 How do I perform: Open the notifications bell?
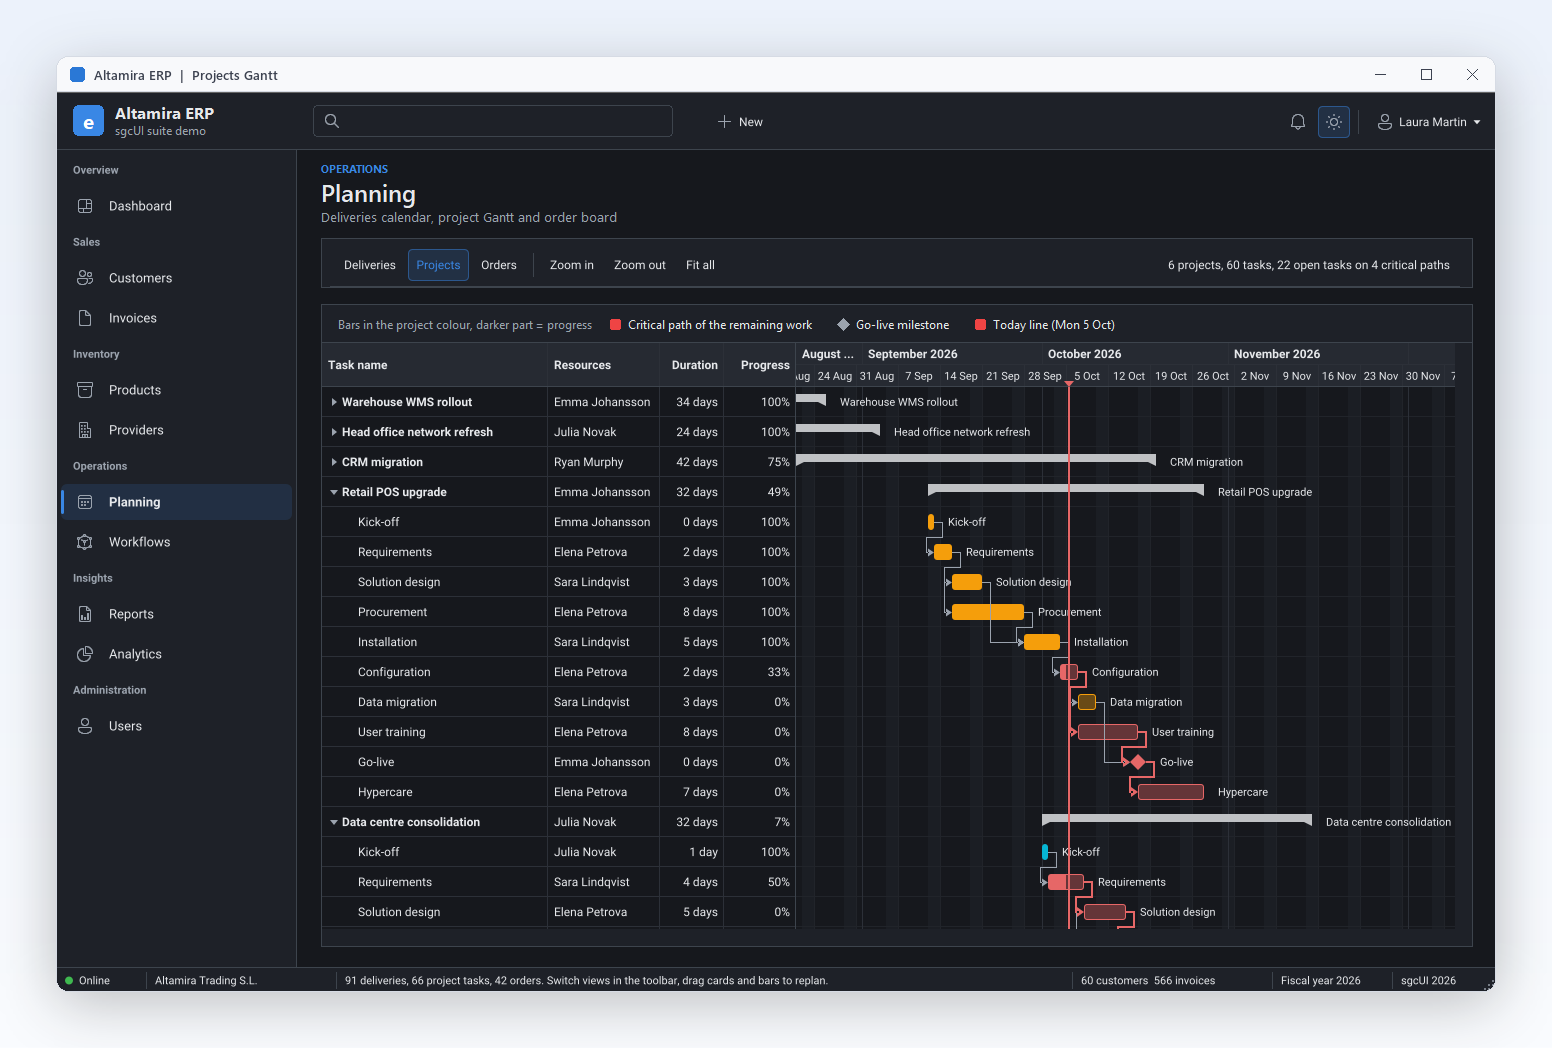click(x=1298, y=122)
